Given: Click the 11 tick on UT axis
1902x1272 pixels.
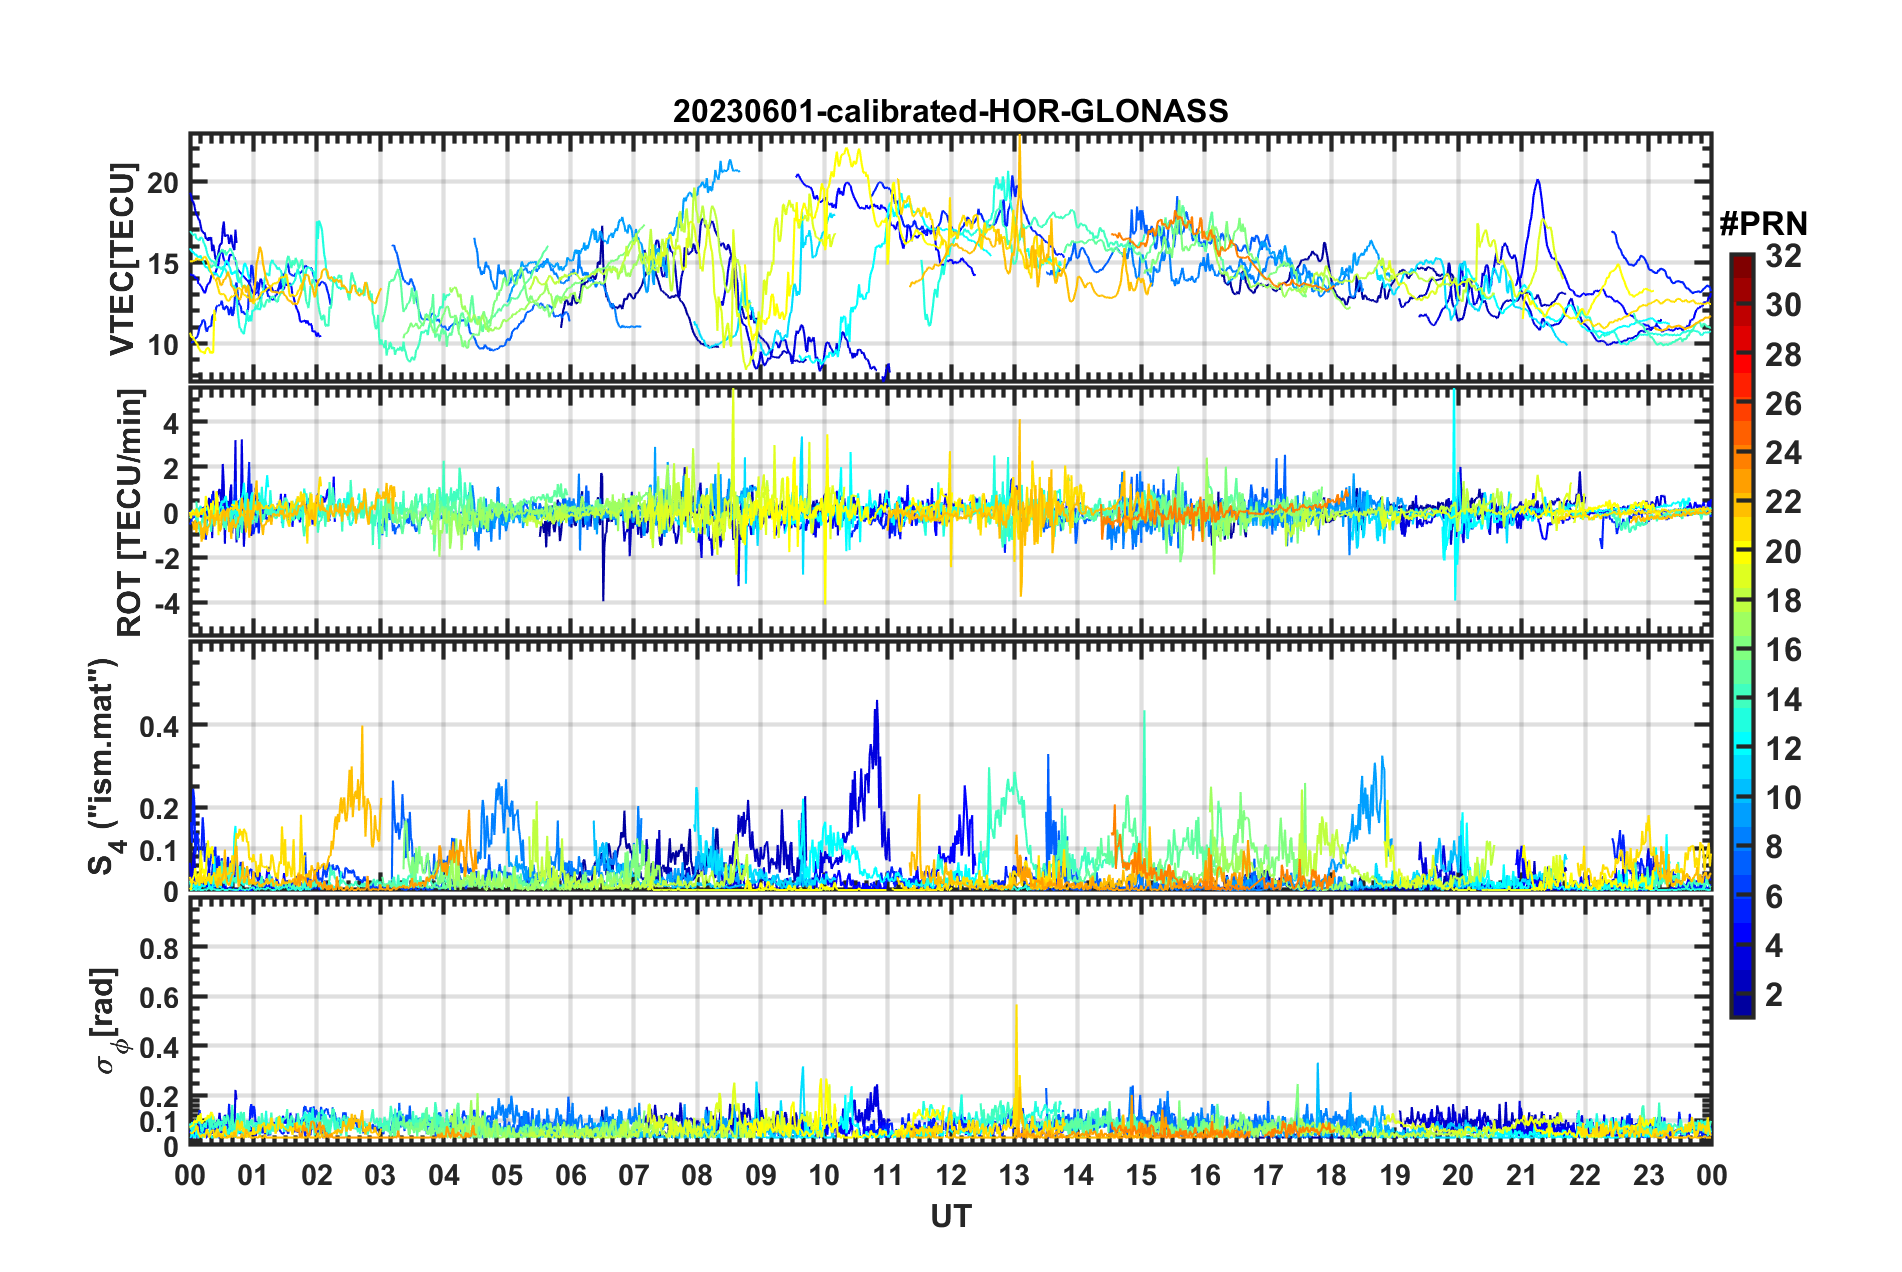Looking at the screenshot, I should [x=887, y=1174].
